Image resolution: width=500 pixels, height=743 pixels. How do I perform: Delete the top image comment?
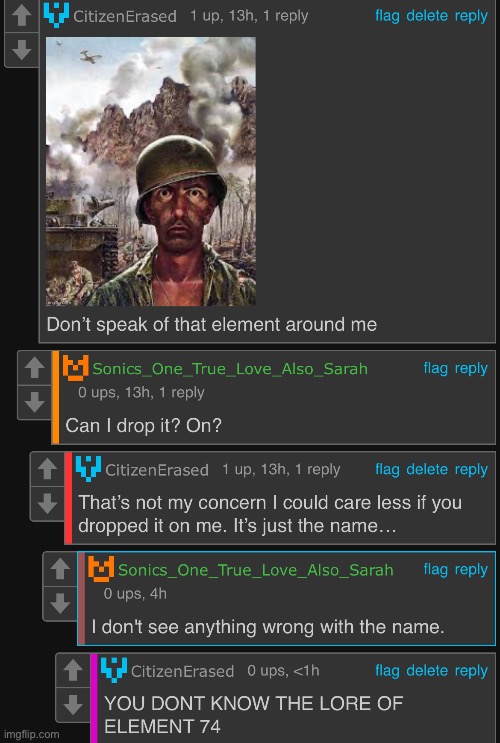coord(427,16)
